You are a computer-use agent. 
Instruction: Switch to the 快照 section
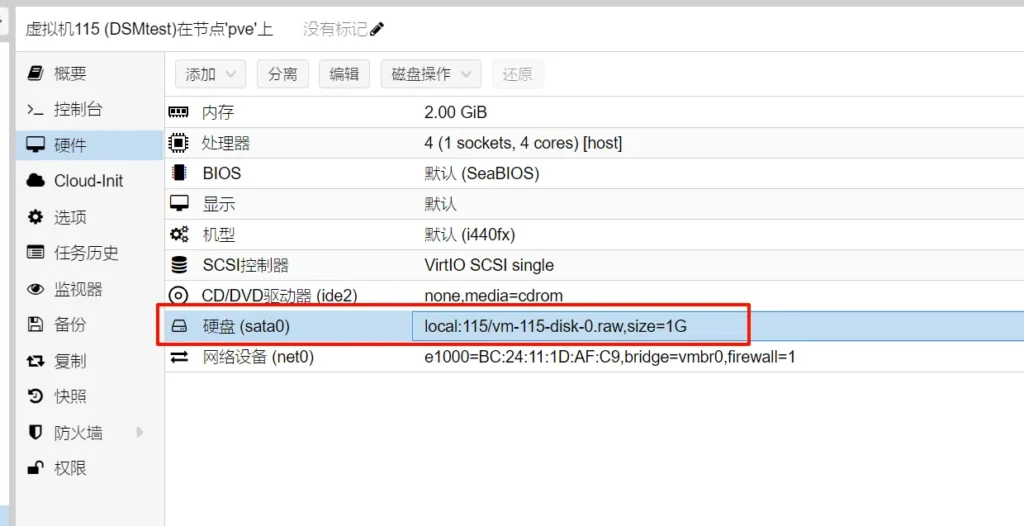pos(70,397)
